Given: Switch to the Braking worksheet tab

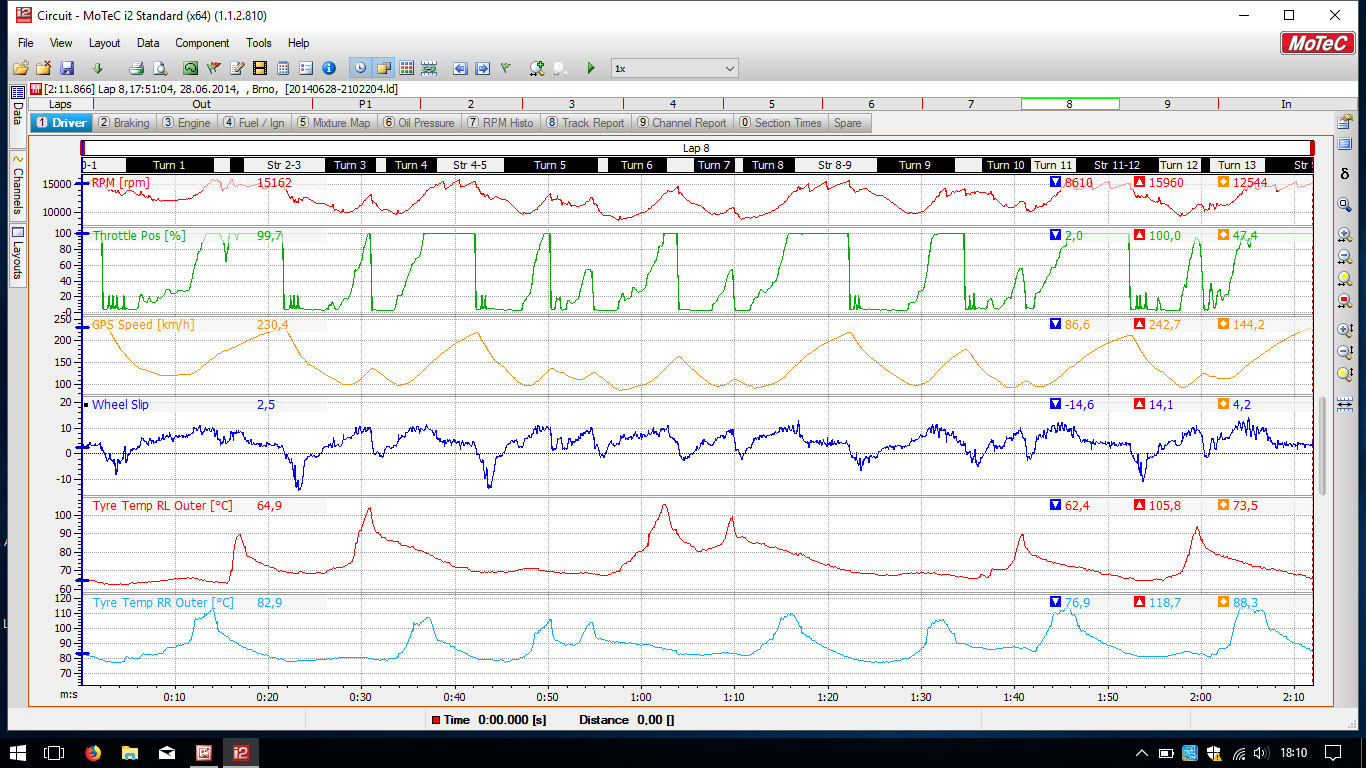Looking at the screenshot, I should [x=124, y=123].
